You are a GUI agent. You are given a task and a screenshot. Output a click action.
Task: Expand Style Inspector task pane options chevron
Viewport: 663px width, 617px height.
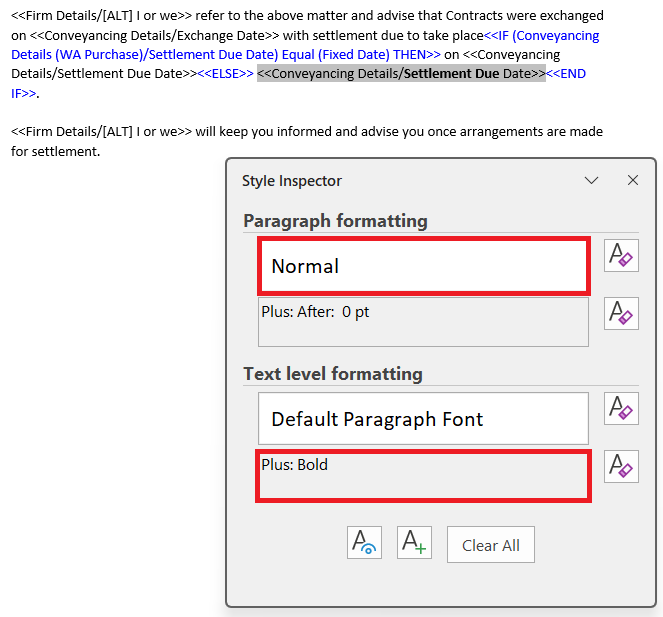coord(591,181)
